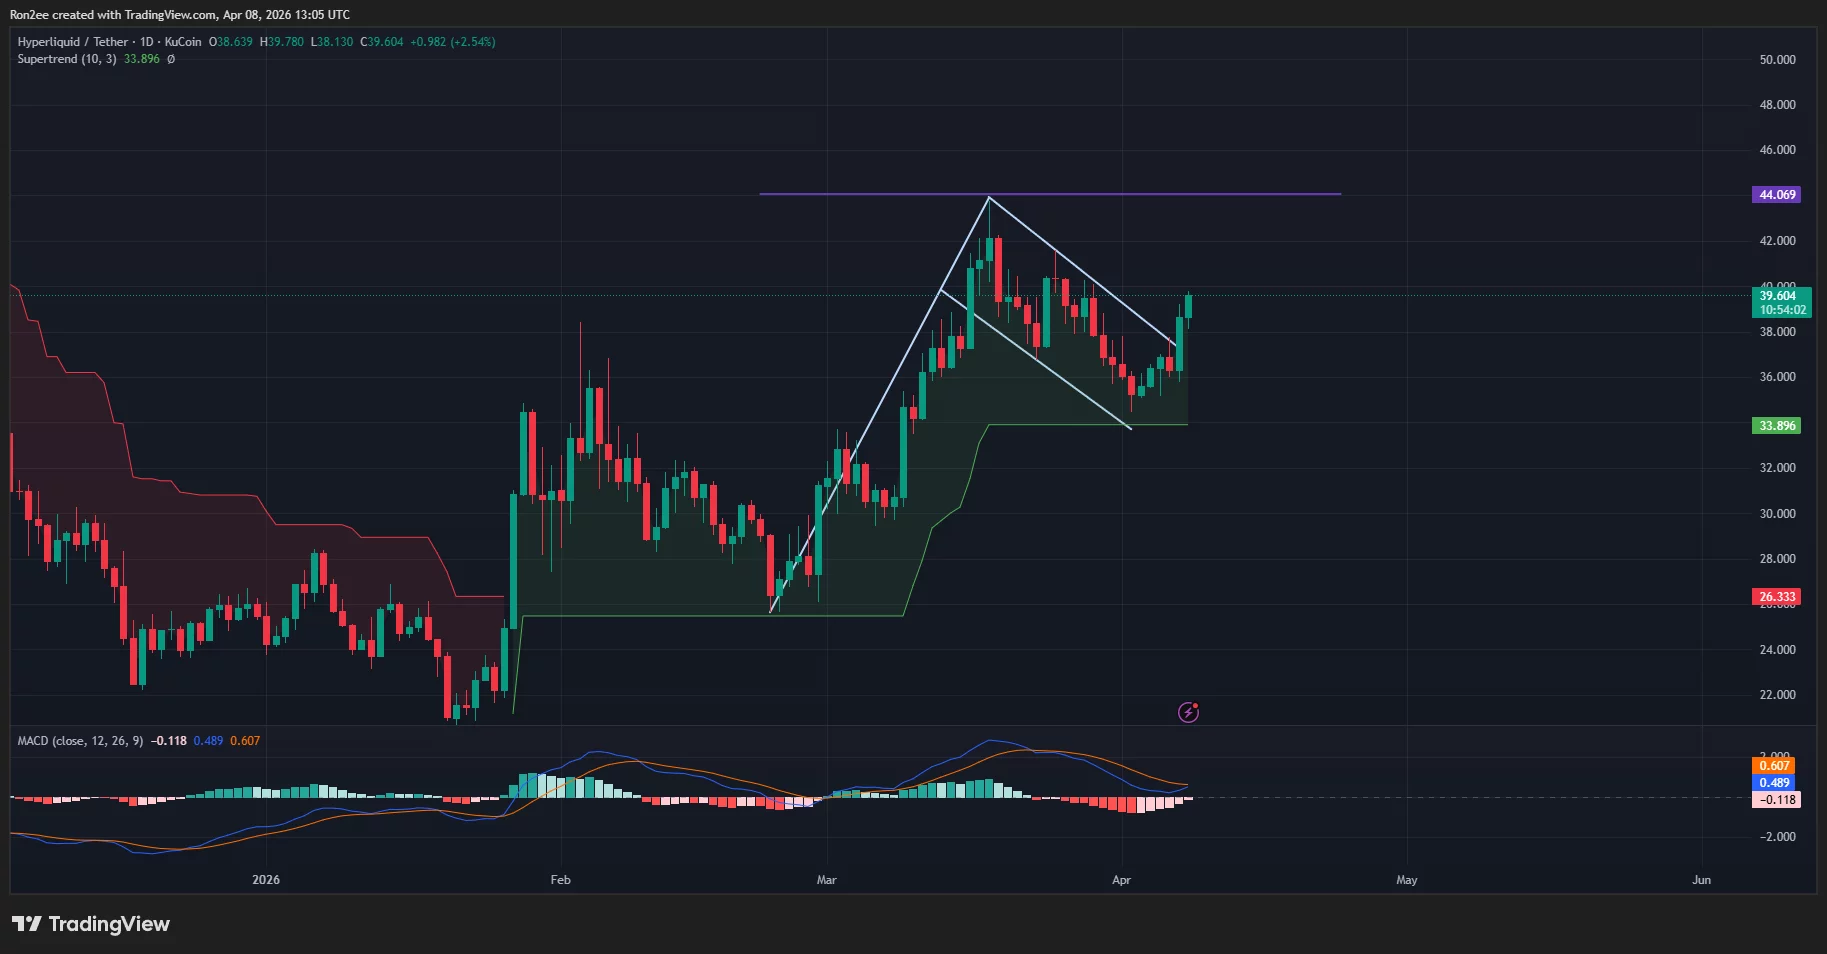Select the MACD (close, 12, 26, 9) indicator label

coord(80,743)
